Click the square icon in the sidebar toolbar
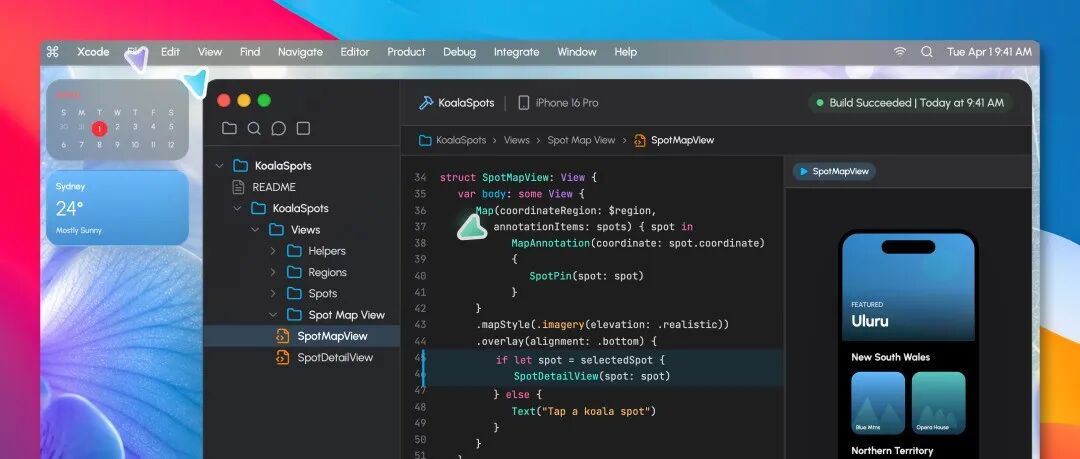The width and height of the screenshot is (1080, 459). point(303,128)
